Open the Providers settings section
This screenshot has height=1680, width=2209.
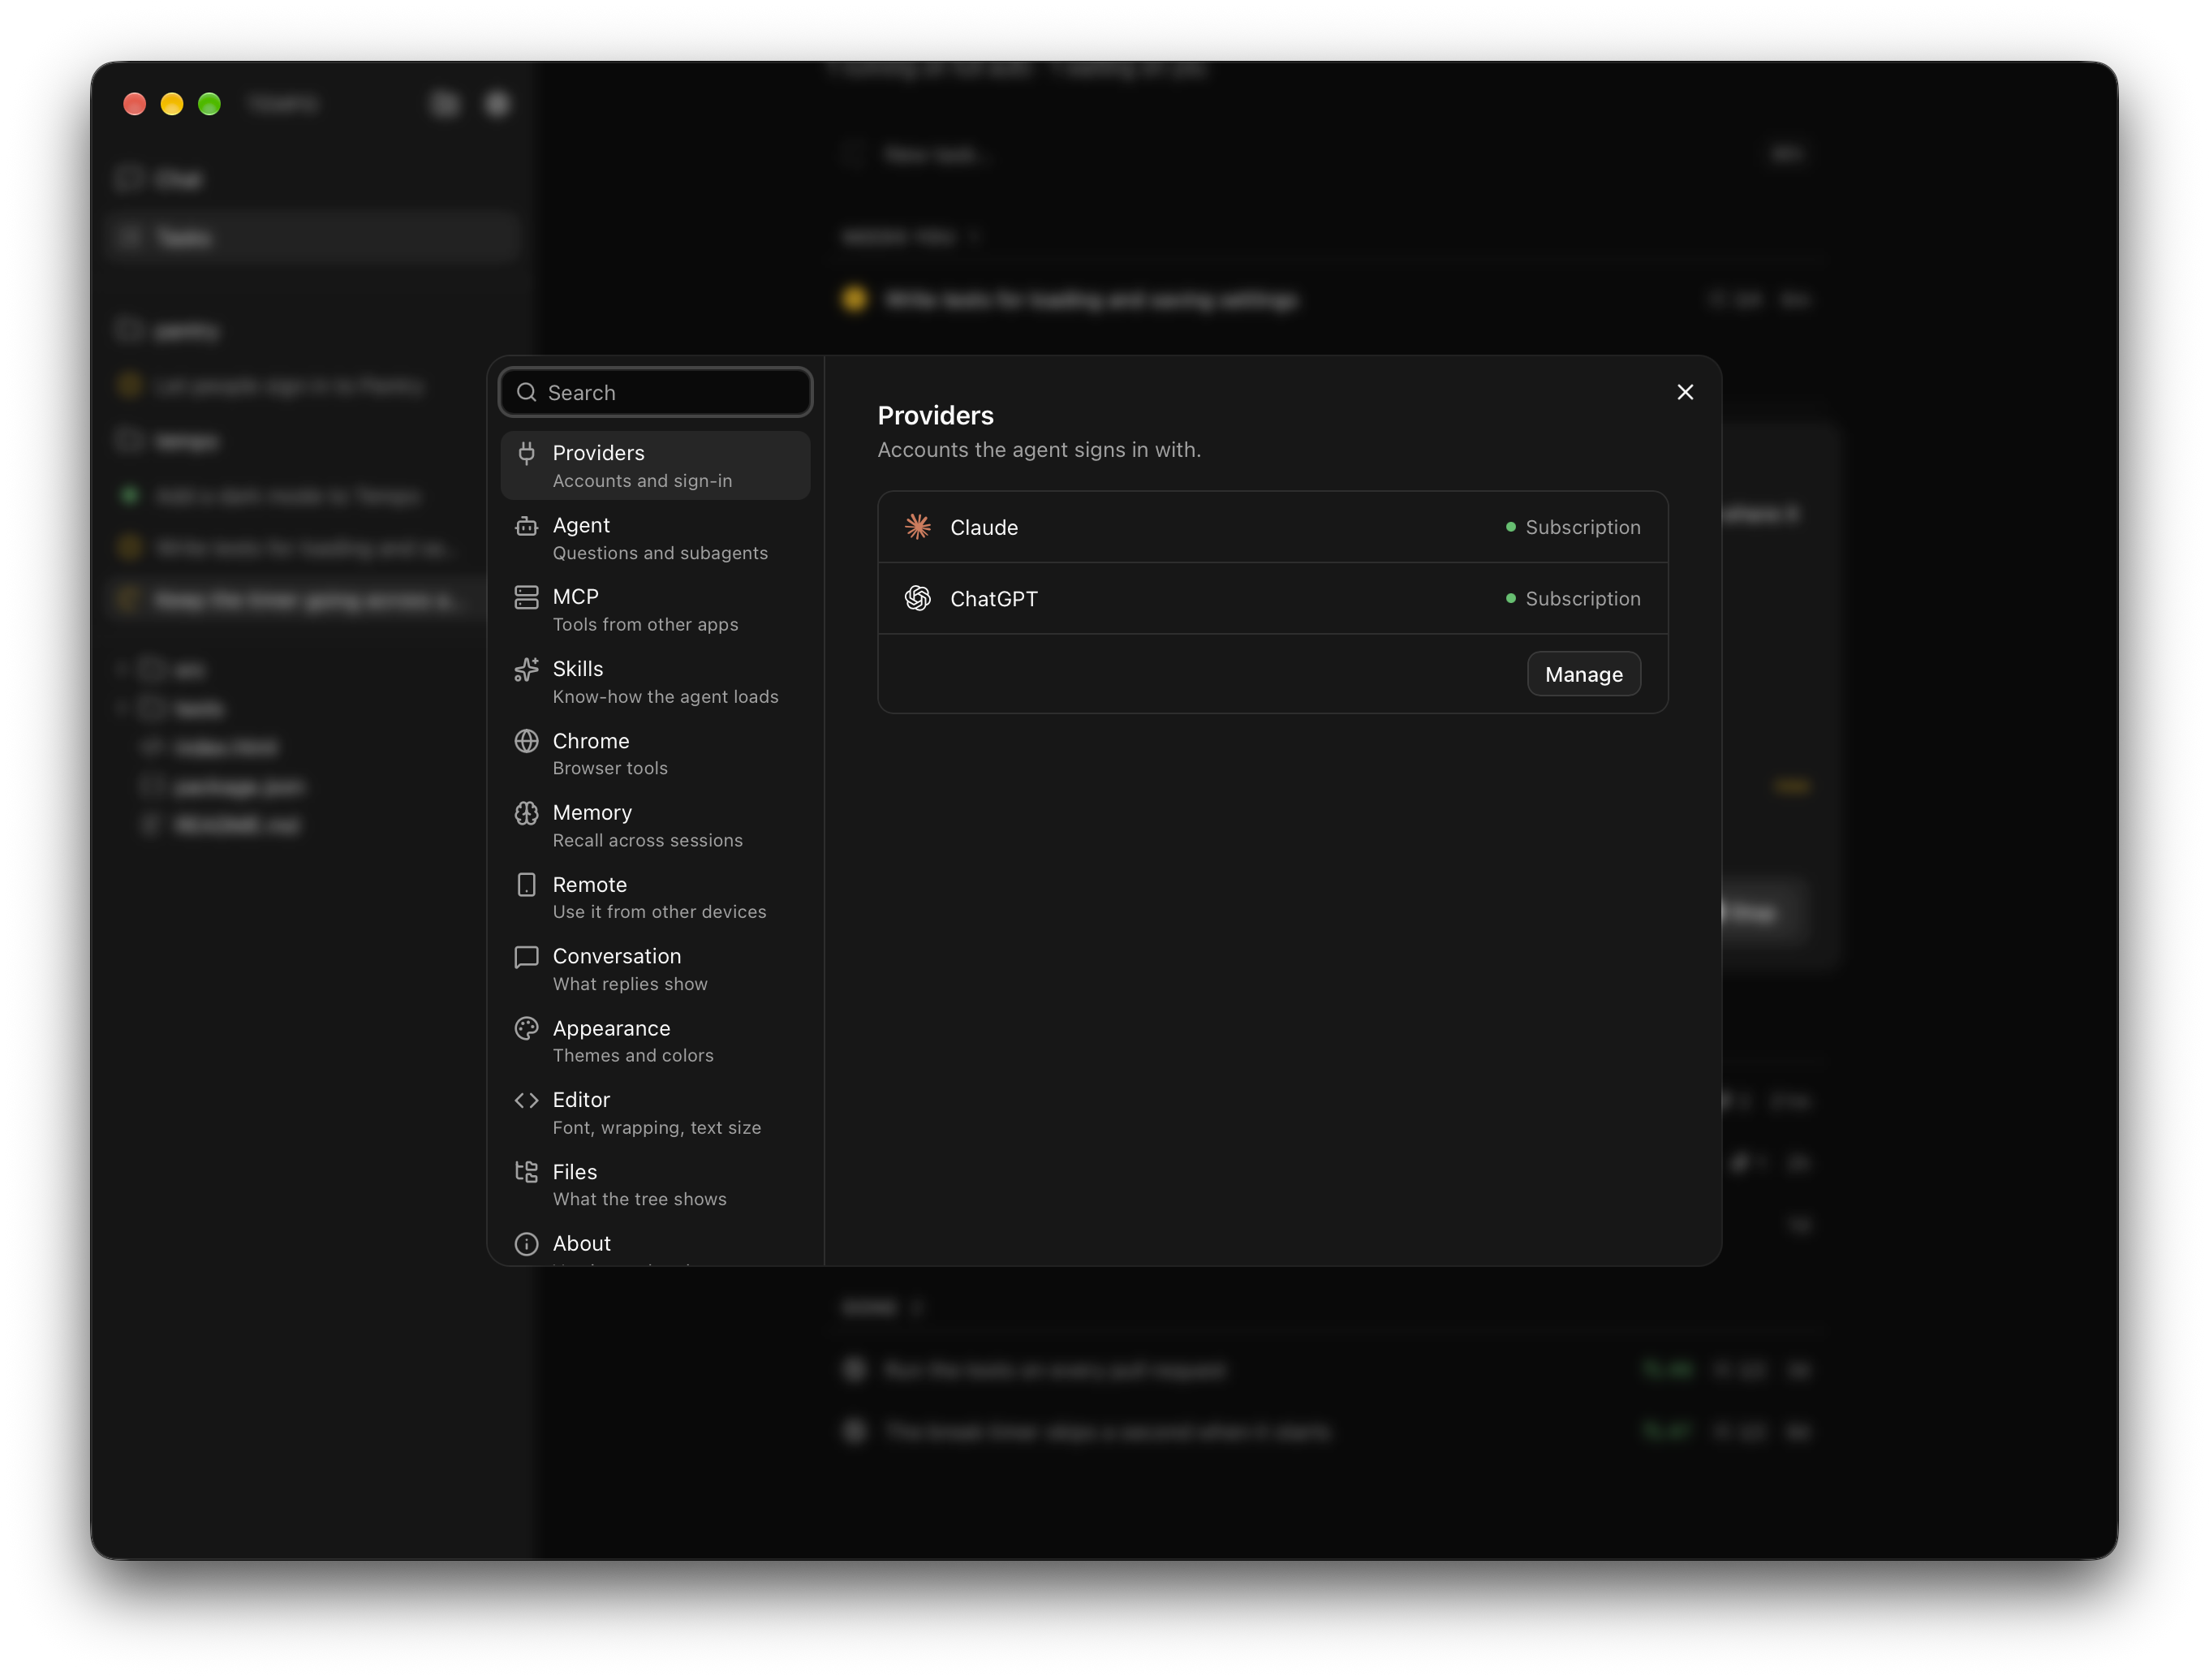[655, 465]
